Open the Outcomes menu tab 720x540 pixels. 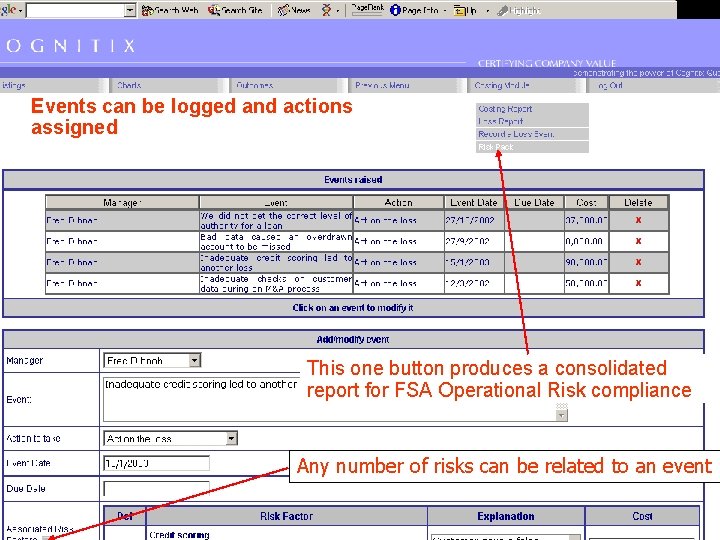coord(254,85)
